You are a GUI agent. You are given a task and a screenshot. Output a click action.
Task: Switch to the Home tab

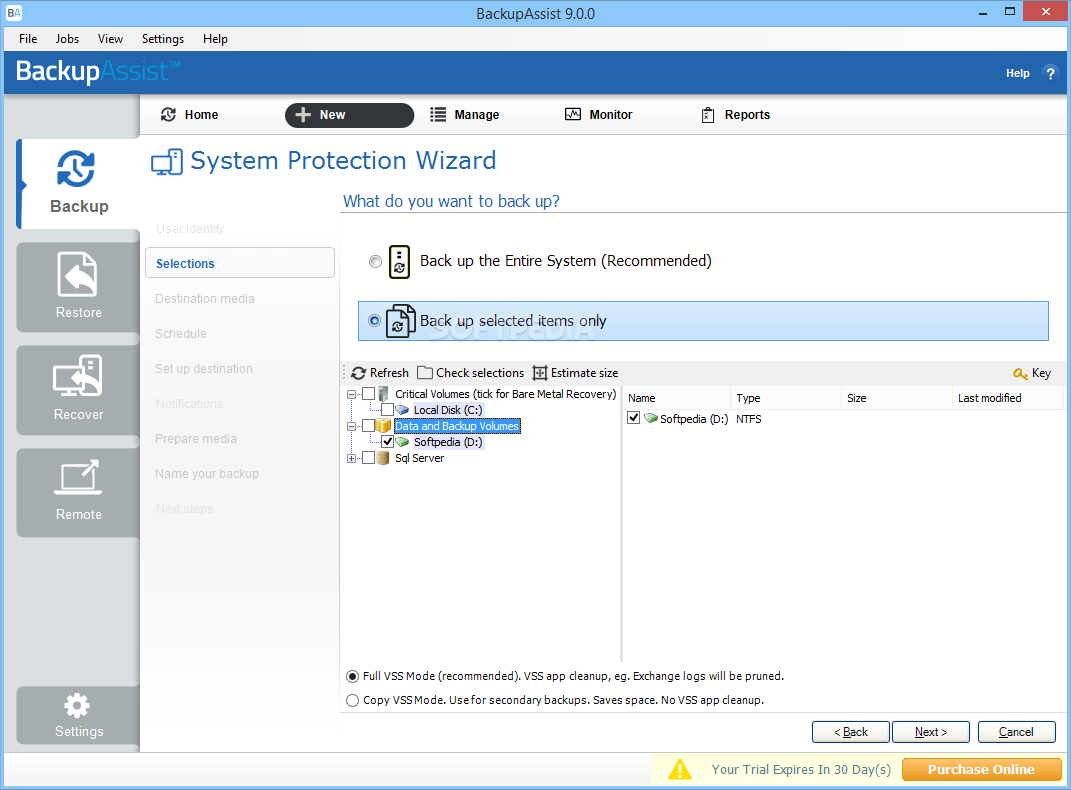coord(189,115)
